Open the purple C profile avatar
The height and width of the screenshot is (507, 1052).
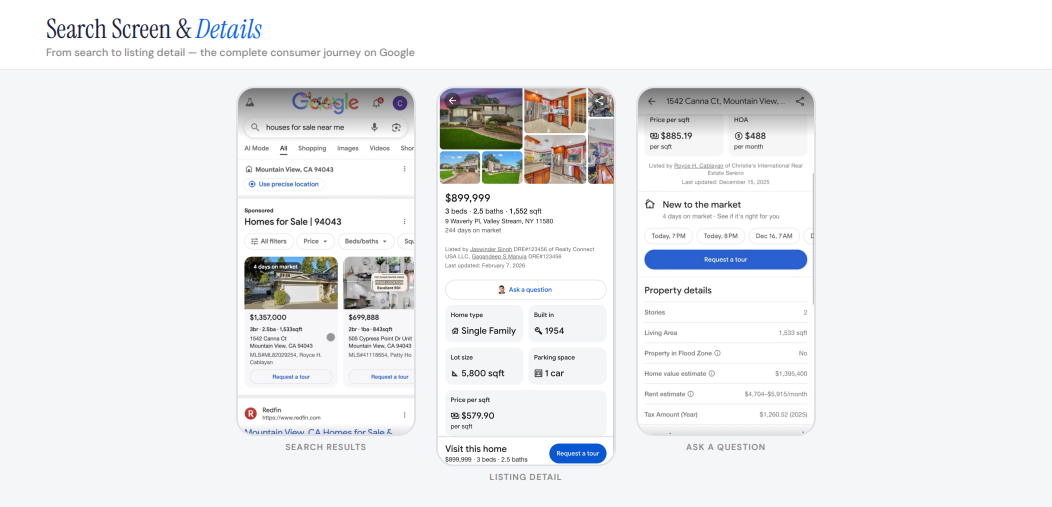400,103
